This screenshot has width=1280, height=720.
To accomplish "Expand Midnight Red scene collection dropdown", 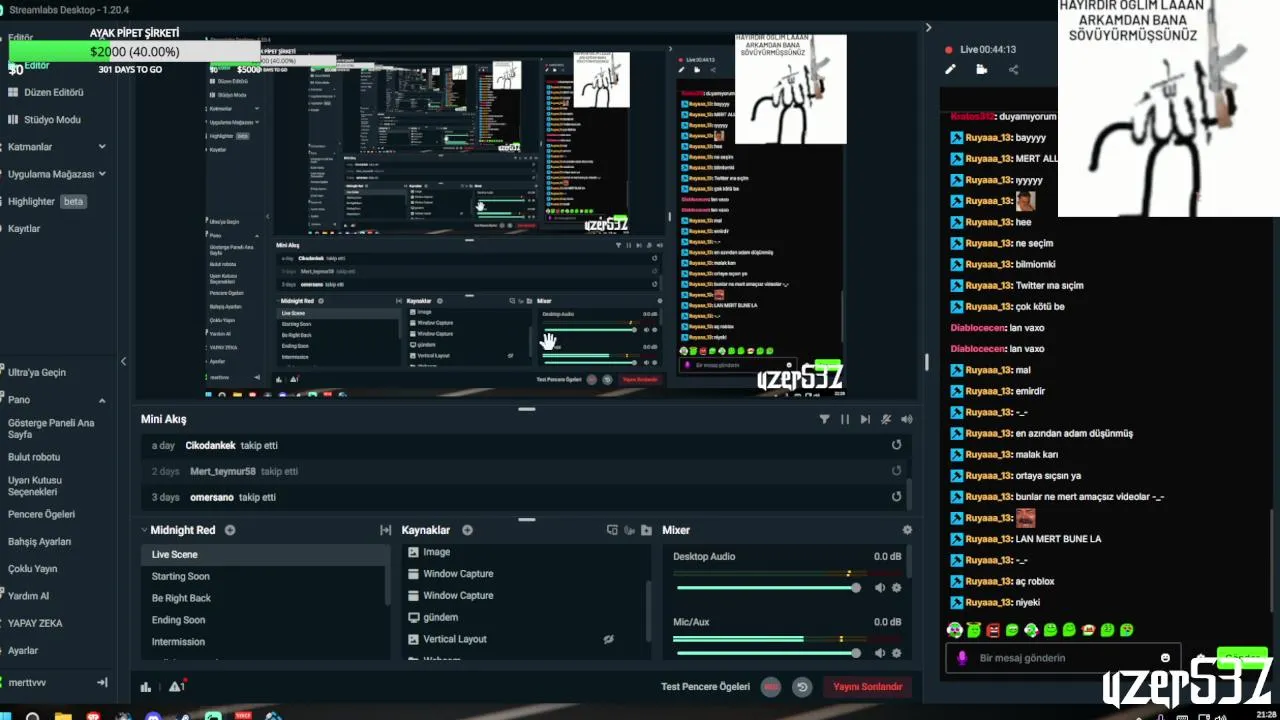I will point(144,530).
